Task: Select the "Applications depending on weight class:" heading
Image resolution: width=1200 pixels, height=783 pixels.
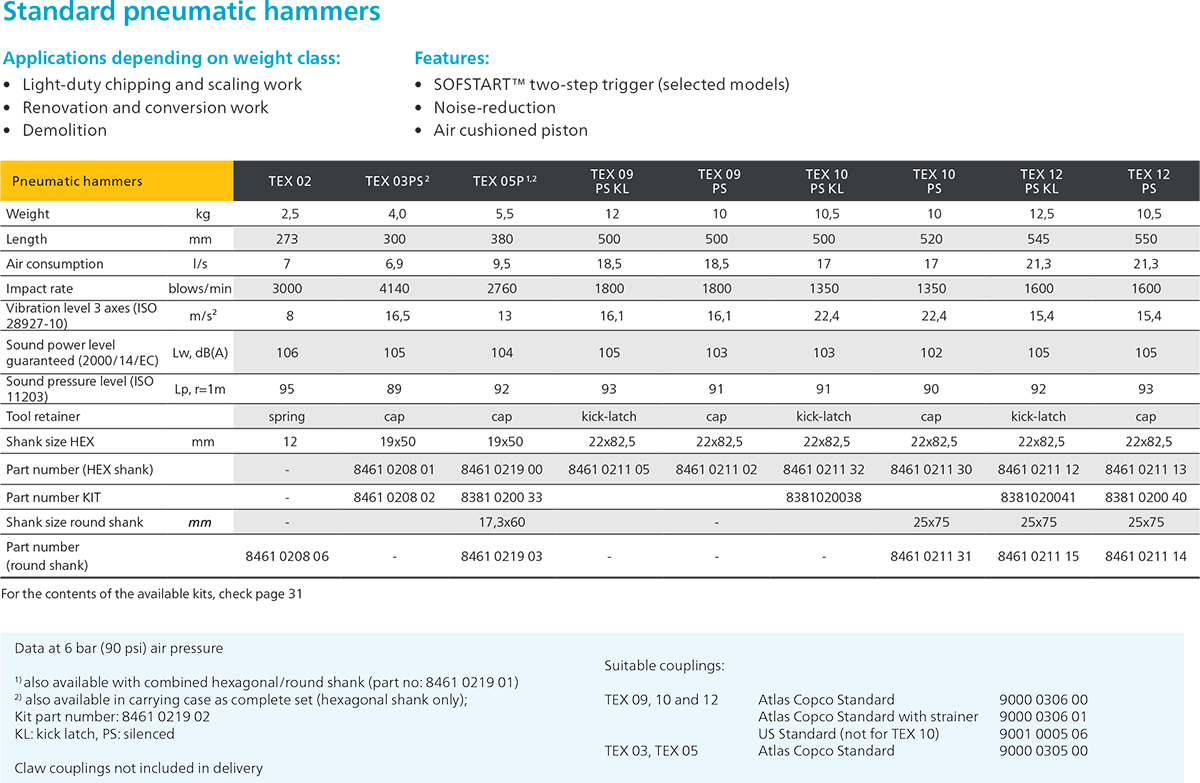Action: (x=172, y=58)
